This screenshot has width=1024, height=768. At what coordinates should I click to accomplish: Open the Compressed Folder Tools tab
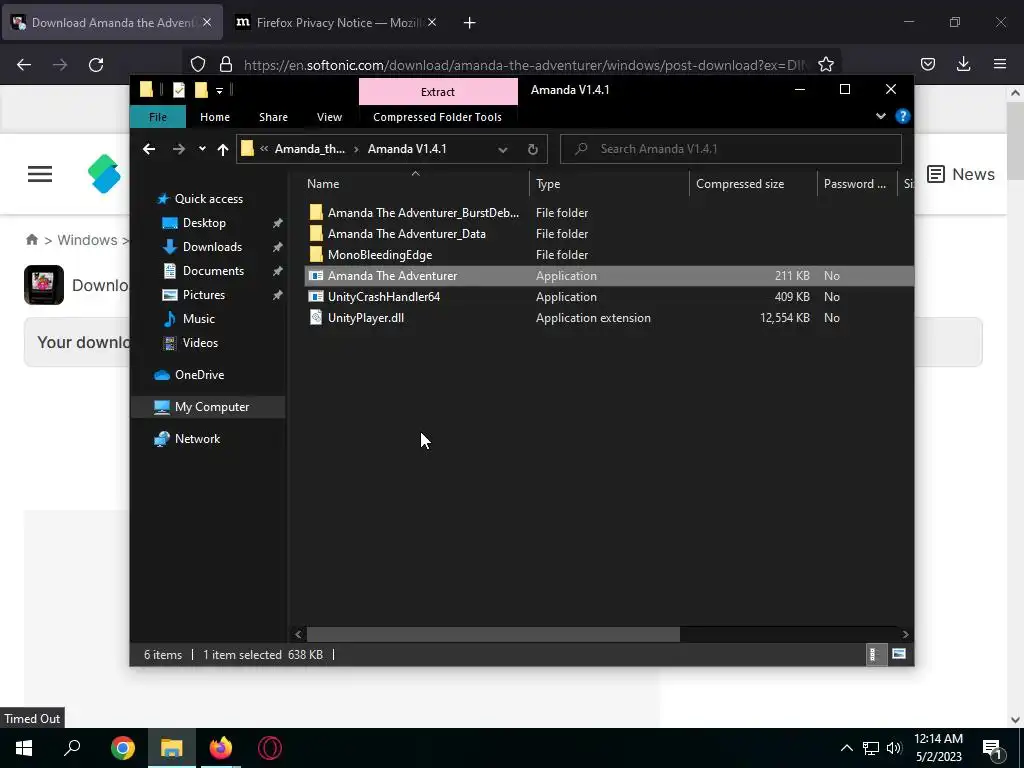(x=438, y=117)
